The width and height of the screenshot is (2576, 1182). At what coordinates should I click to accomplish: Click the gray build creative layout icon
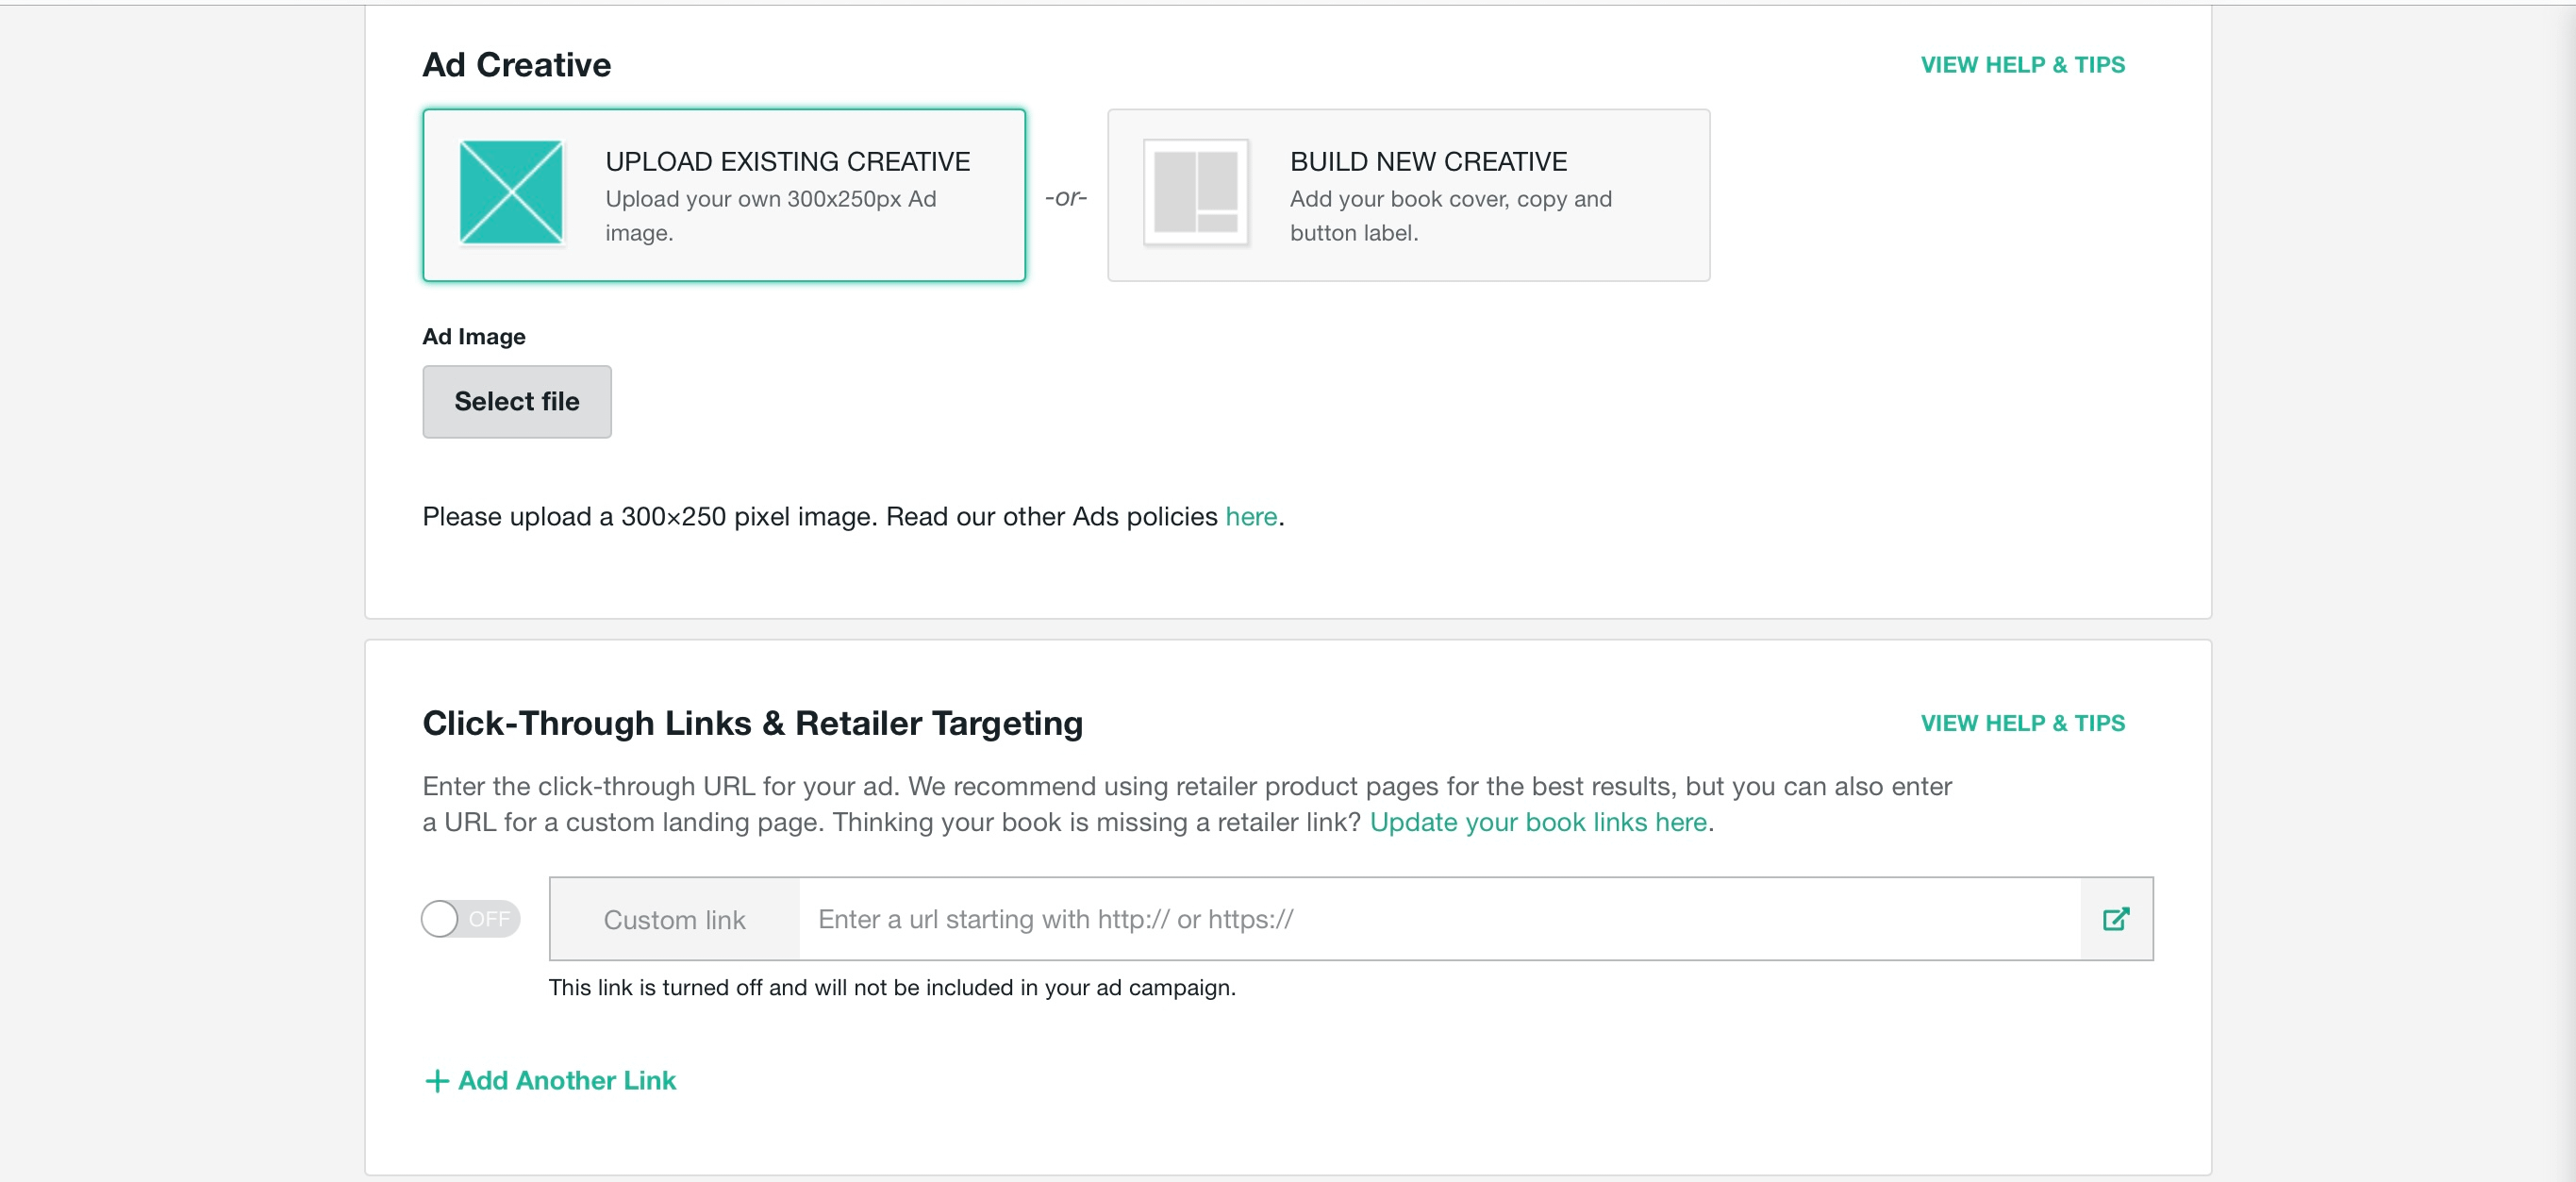point(1196,192)
